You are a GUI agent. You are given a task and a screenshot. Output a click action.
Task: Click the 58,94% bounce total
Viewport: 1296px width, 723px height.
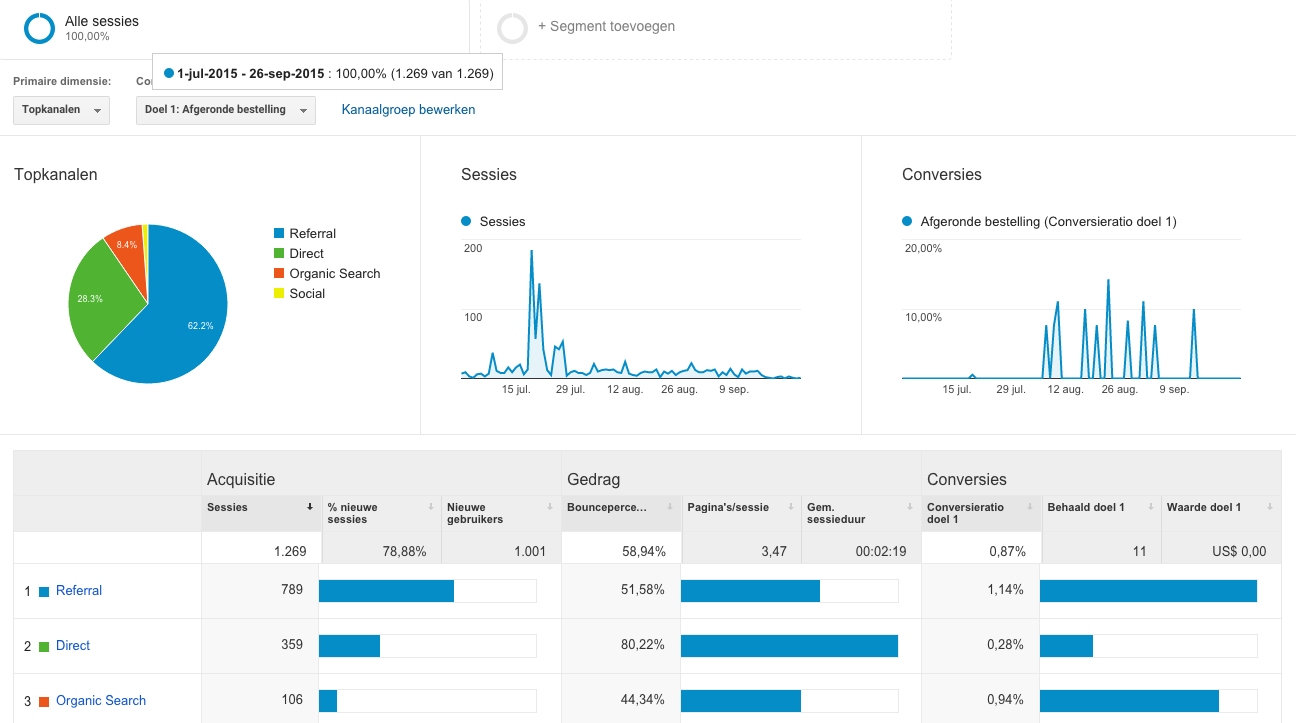(x=643, y=551)
